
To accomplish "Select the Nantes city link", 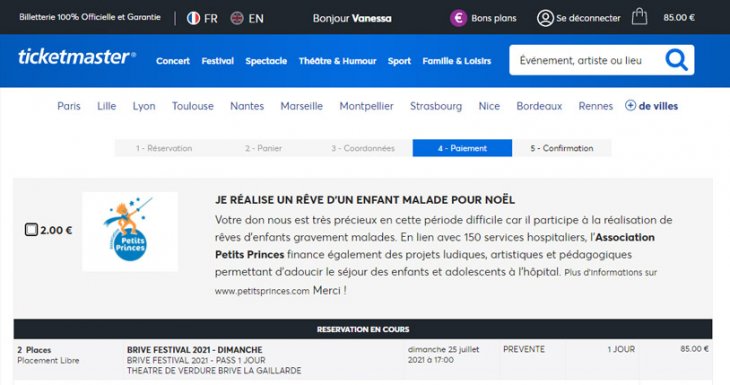I will pyautogui.click(x=247, y=106).
